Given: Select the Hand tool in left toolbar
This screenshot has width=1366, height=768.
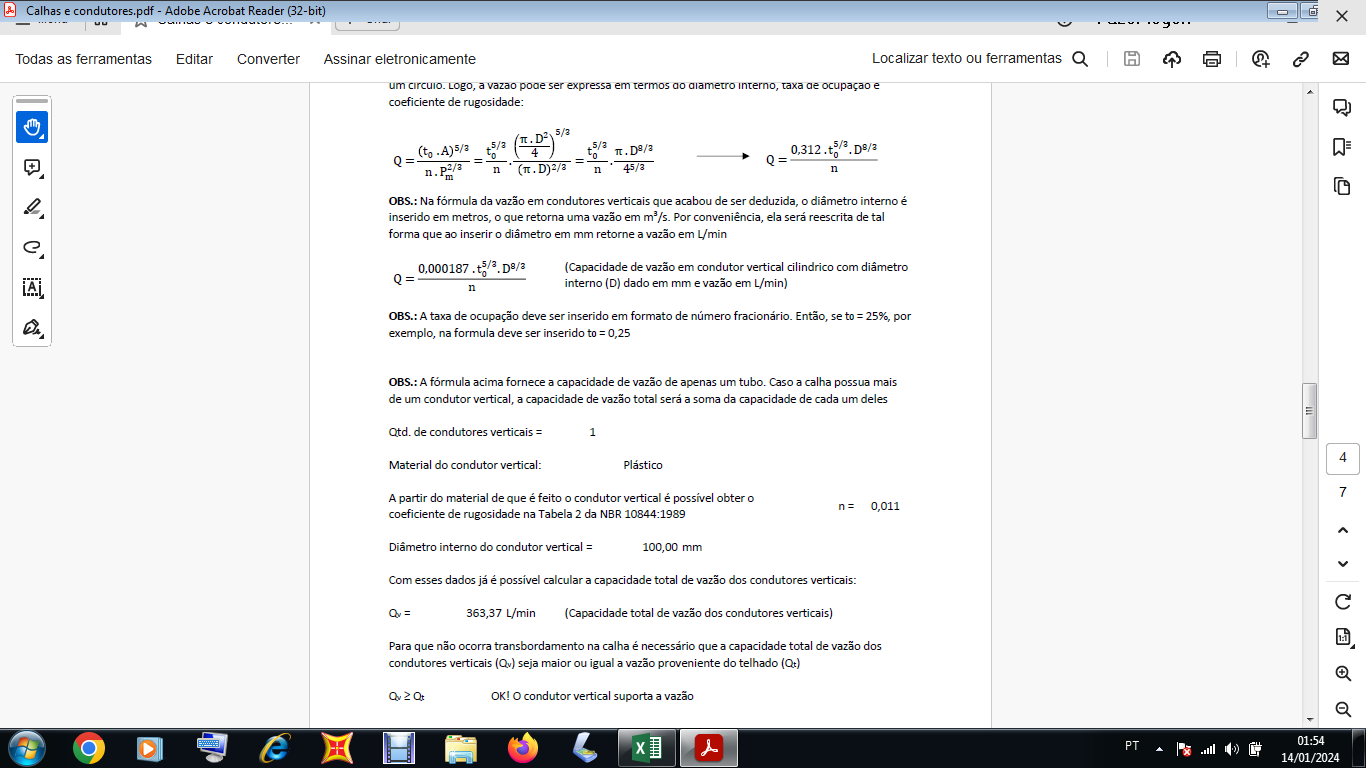Looking at the screenshot, I should click(x=32, y=127).
